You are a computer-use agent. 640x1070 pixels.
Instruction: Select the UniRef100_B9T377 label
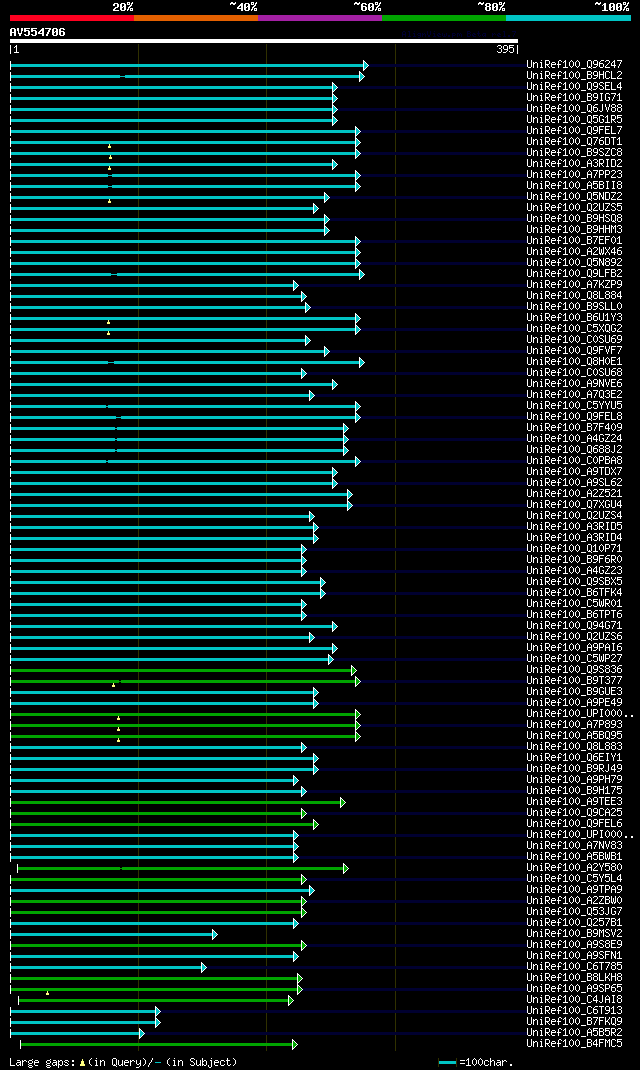tap(574, 681)
